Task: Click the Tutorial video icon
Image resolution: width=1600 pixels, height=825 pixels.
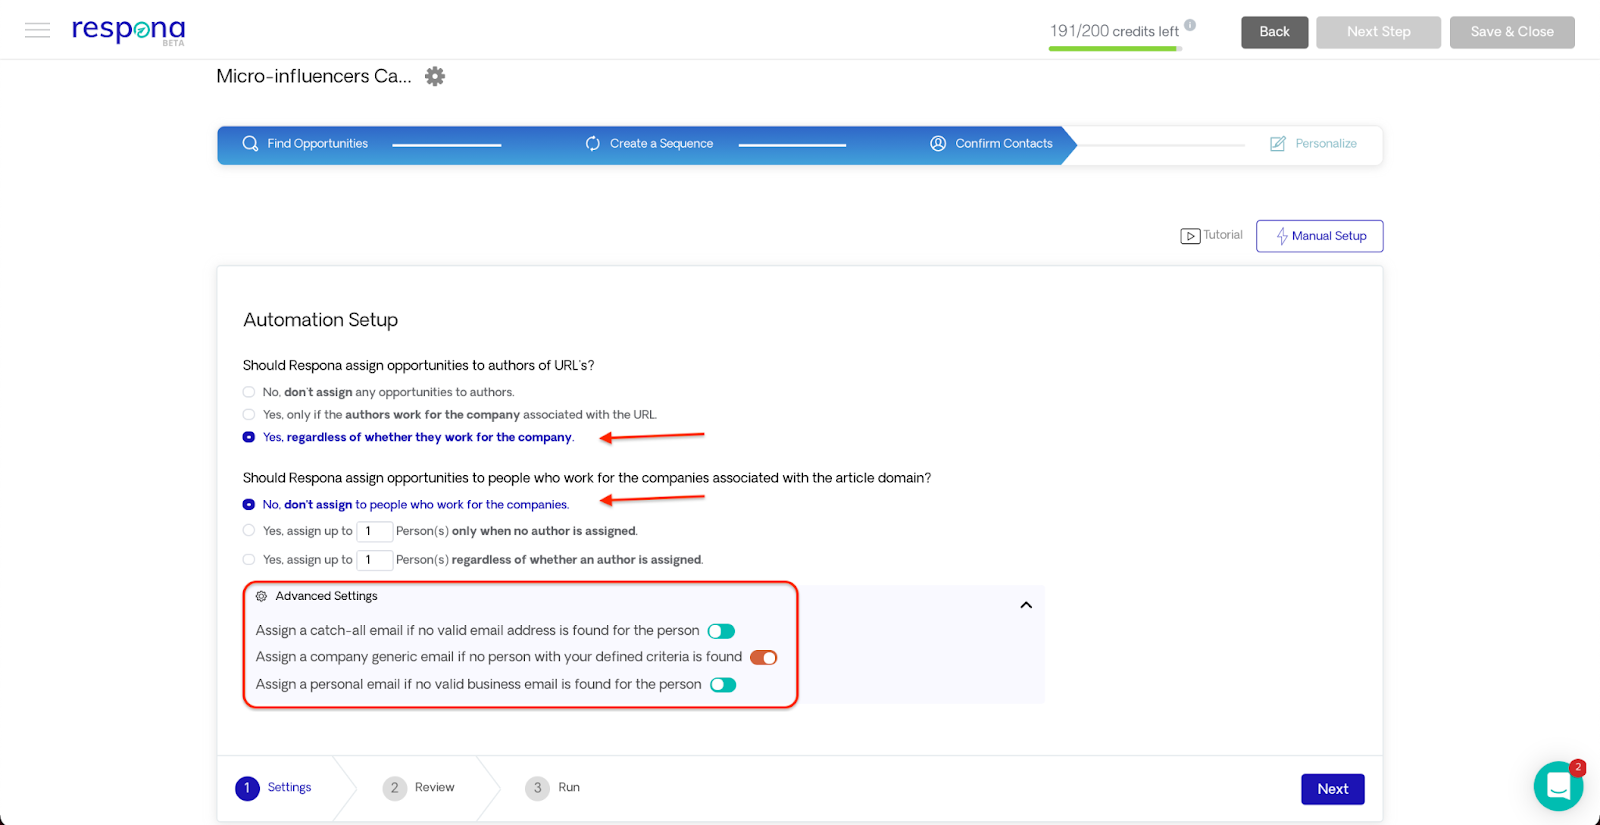Action: click(x=1190, y=236)
